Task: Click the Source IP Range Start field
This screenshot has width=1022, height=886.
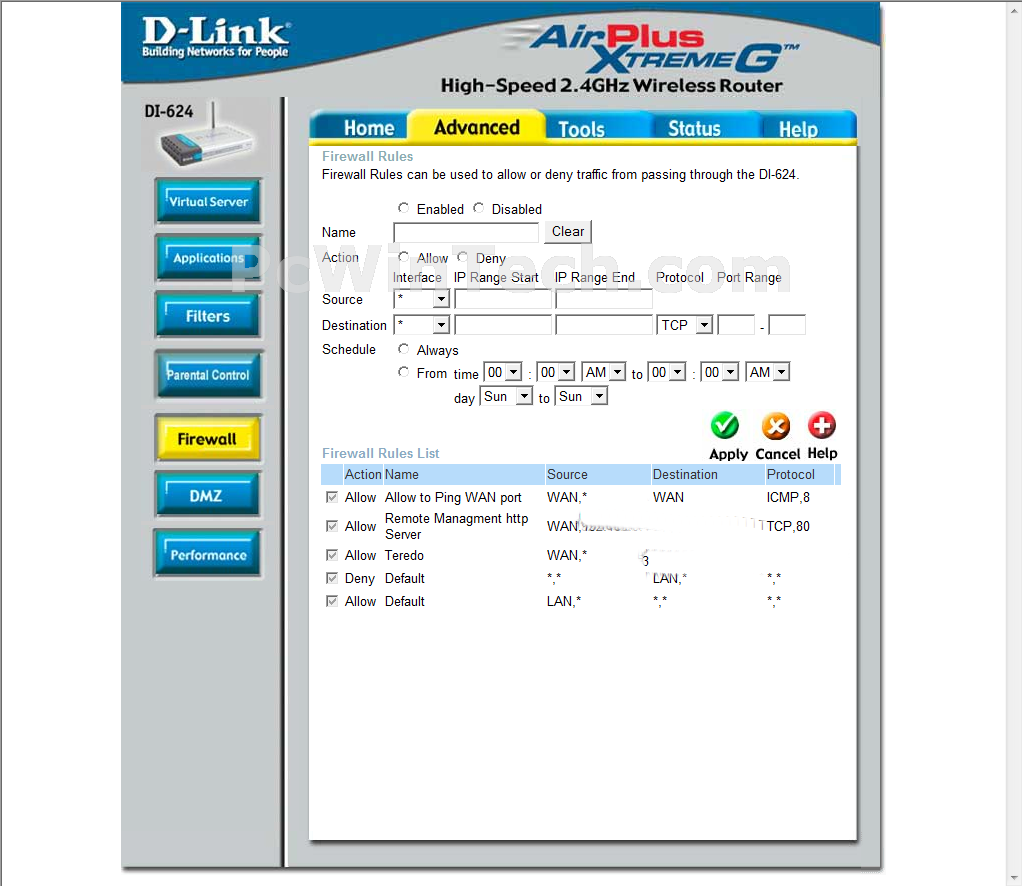Action: click(x=503, y=299)
